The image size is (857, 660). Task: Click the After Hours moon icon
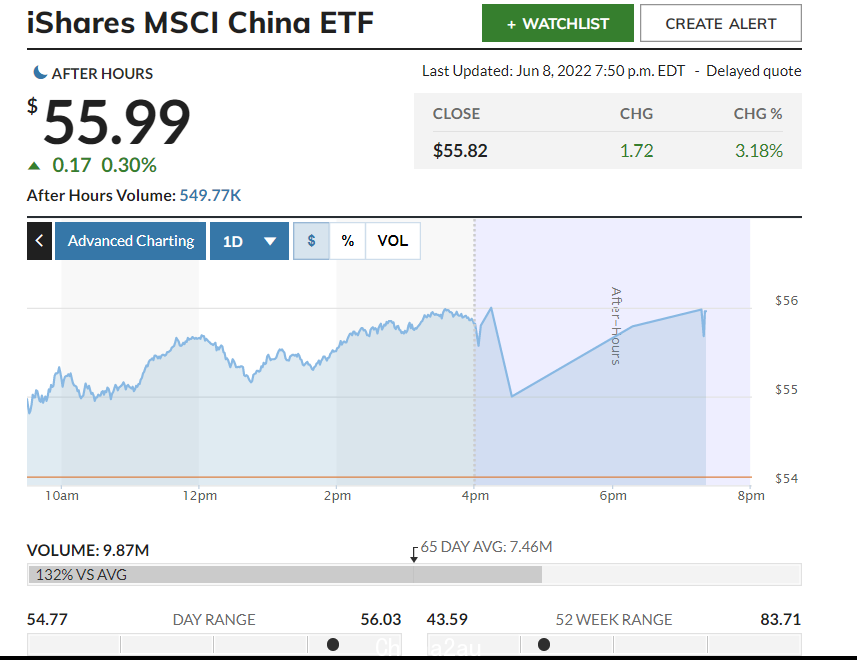tap(40, 73)
